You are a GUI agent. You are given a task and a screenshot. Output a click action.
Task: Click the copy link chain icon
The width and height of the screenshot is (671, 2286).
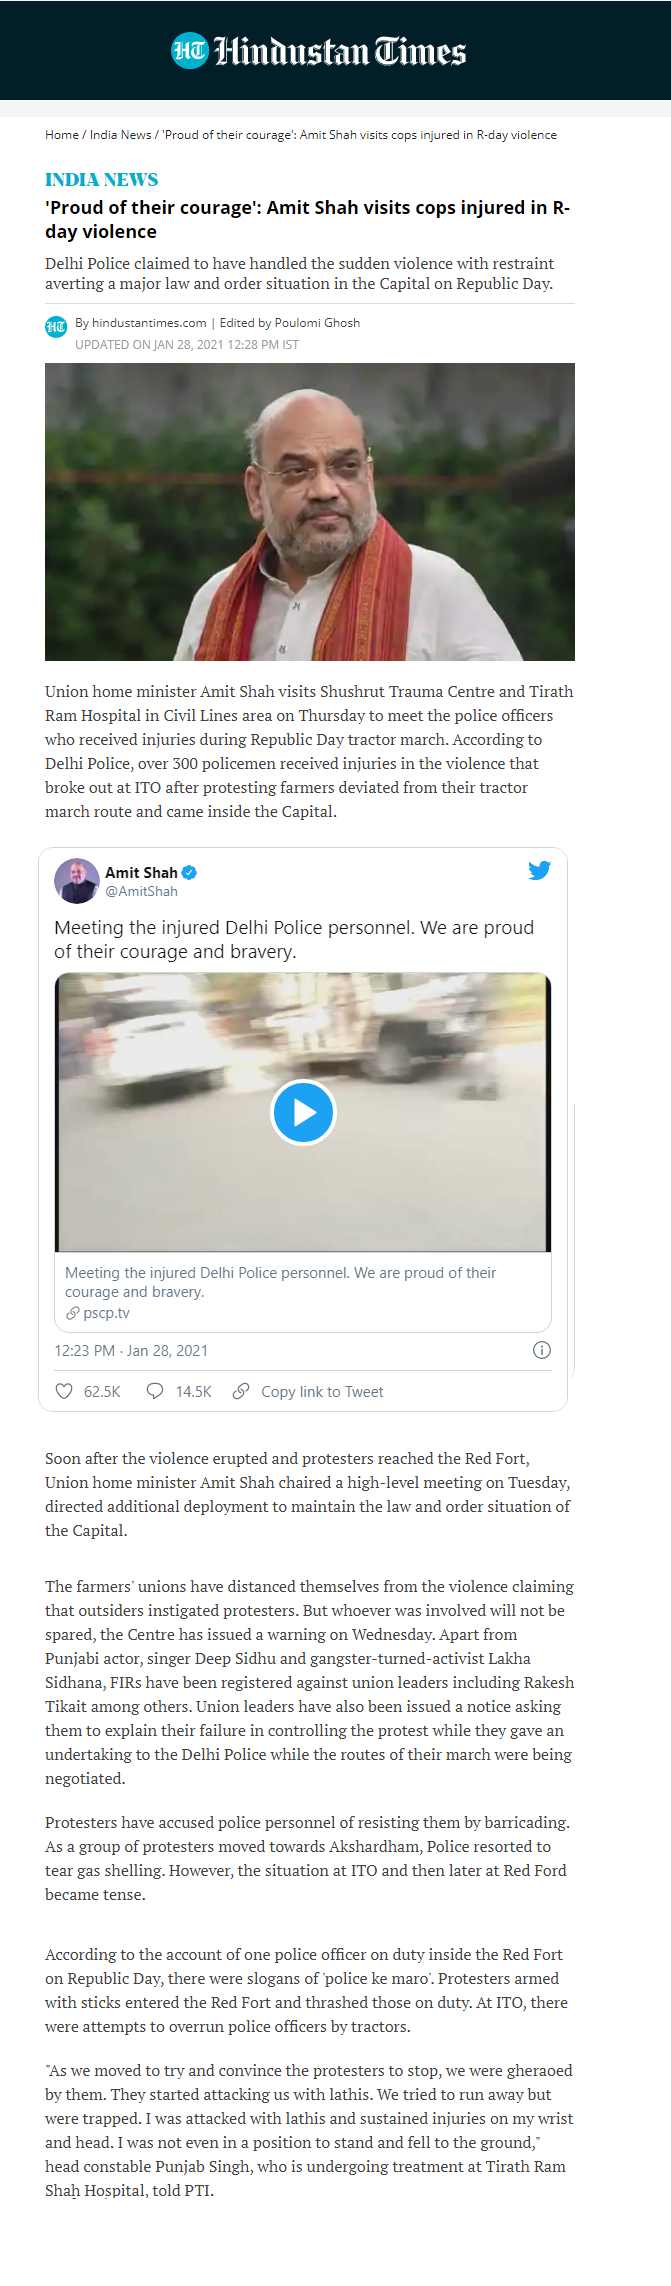click(x=241, y=1391)
